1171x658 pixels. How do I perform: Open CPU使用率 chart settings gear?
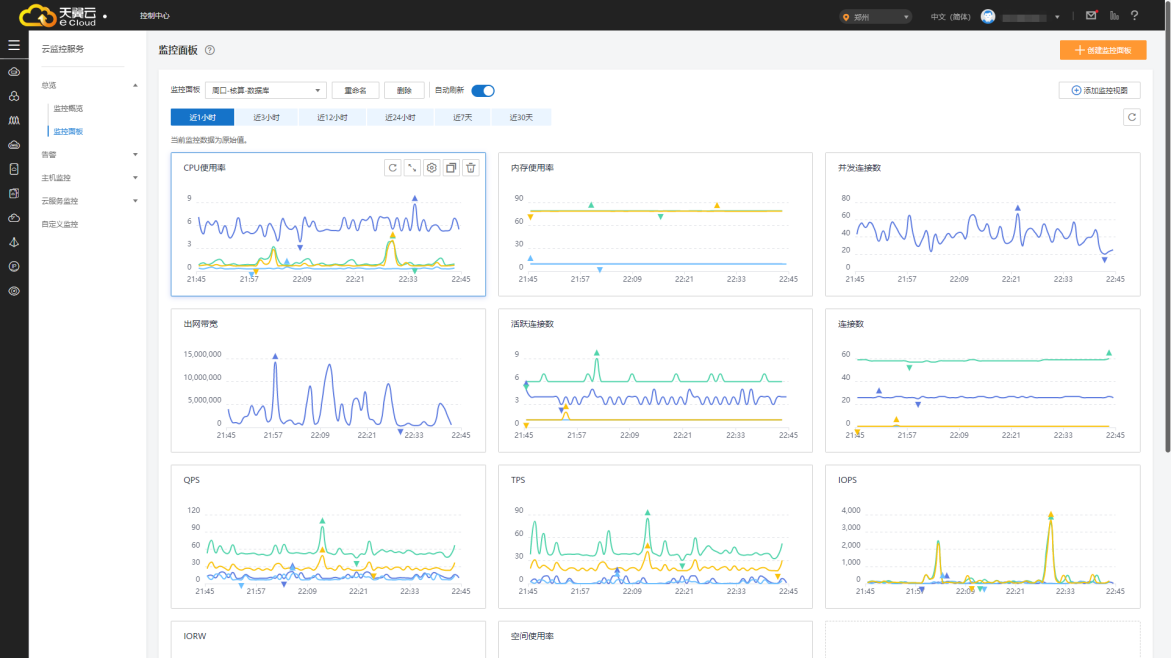[x=432, y=168]
